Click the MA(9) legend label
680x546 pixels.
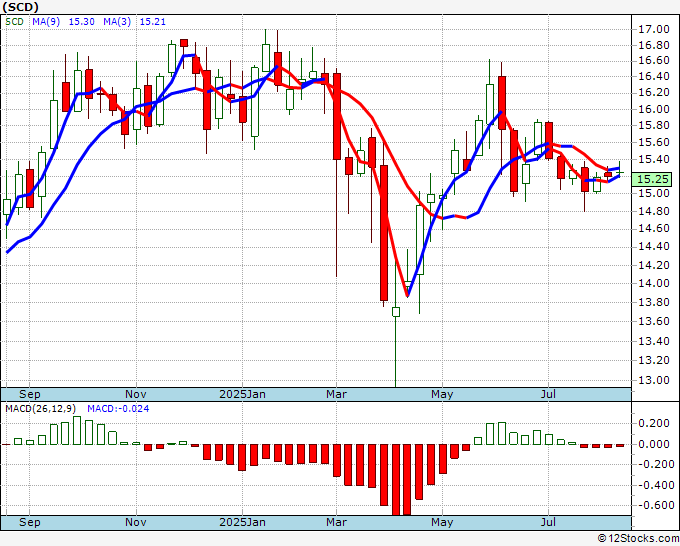click(46, 22)
